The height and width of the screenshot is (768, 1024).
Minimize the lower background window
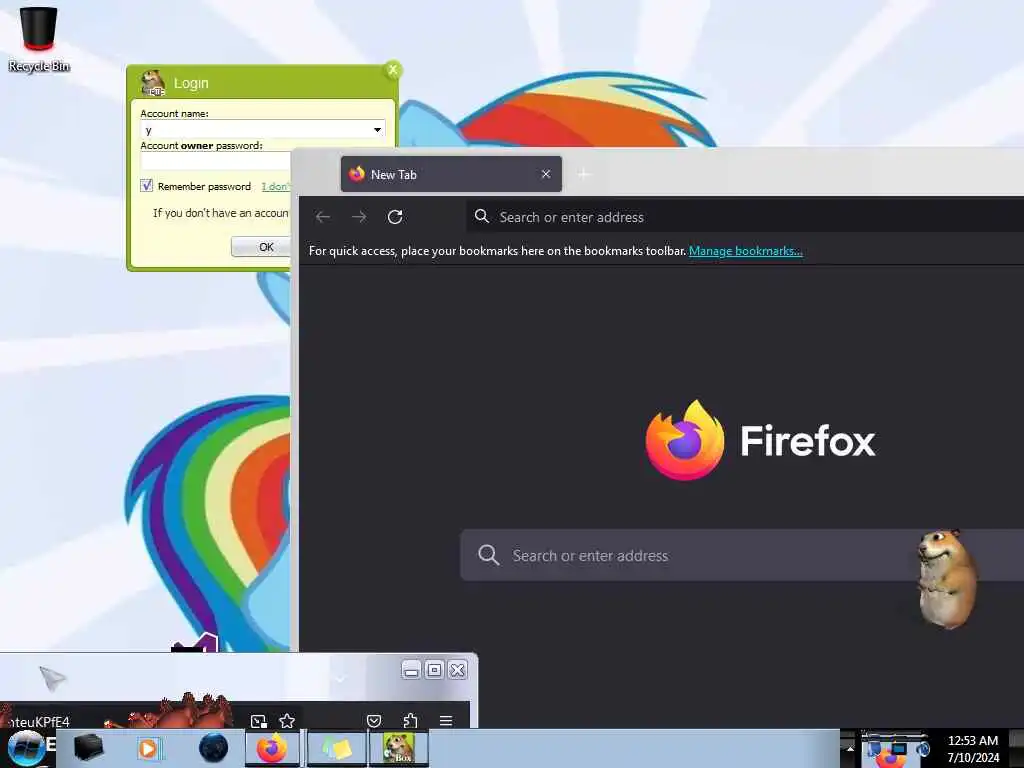click(411, 670)
